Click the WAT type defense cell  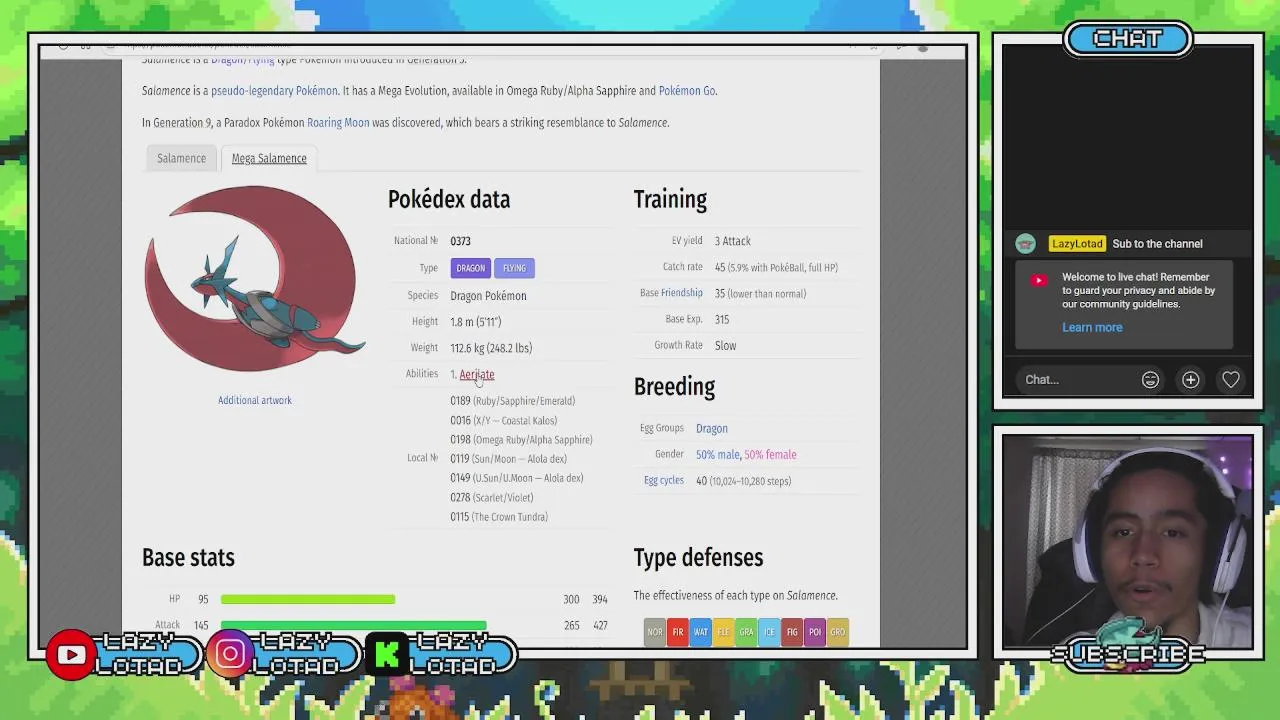(701, 632)
